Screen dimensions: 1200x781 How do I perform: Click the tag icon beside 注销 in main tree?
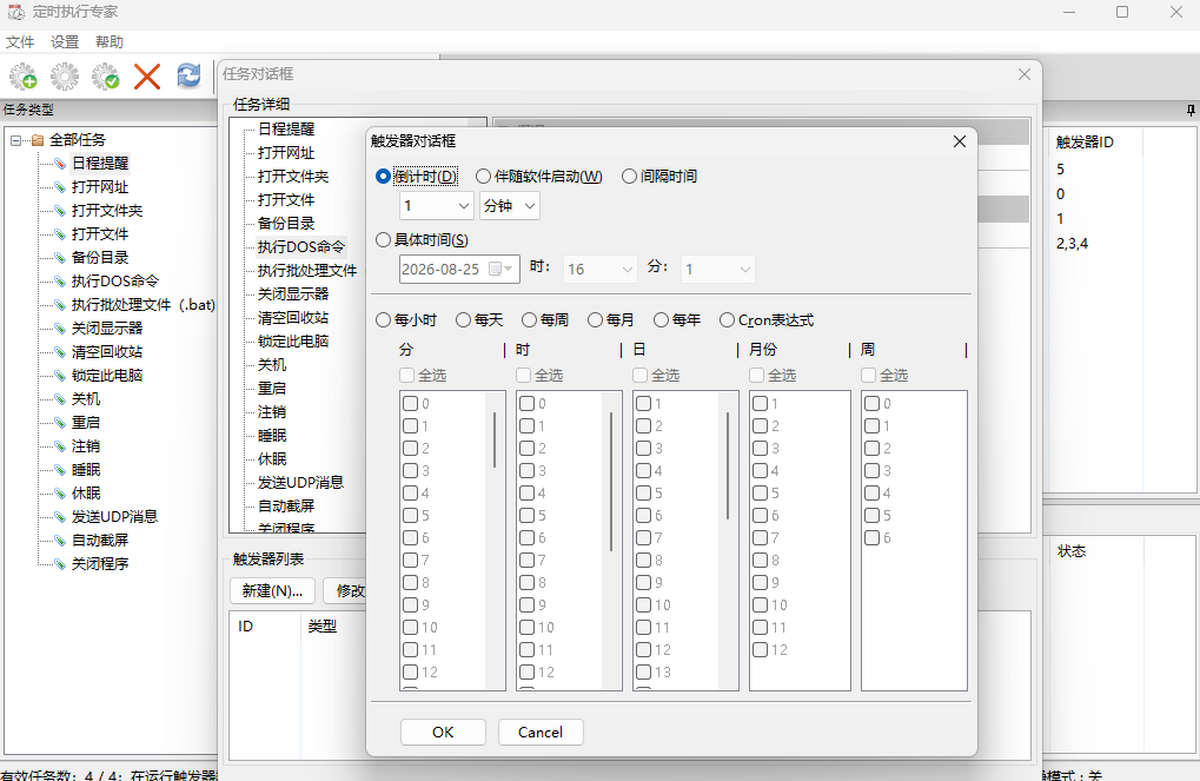point(59,446)
